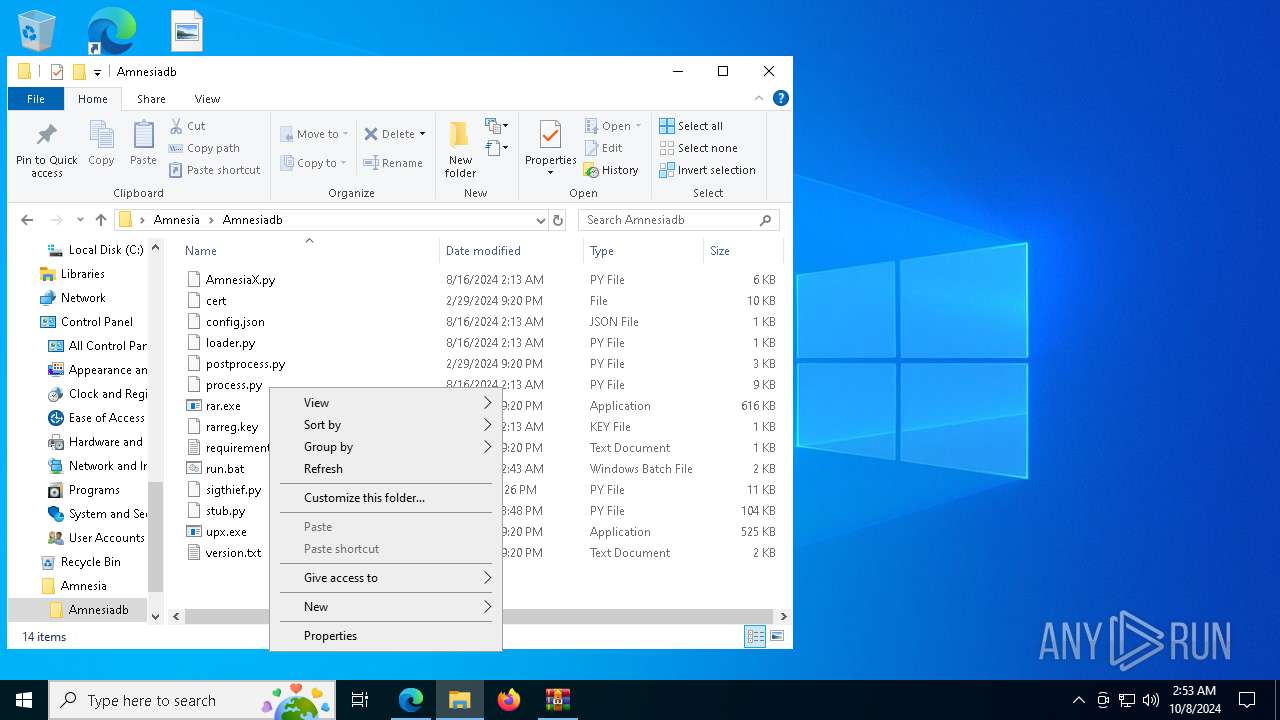The height and width of the screenshot is (720, 1280).
Task: Select the config.json file
Action: click(x=235, y=322)
